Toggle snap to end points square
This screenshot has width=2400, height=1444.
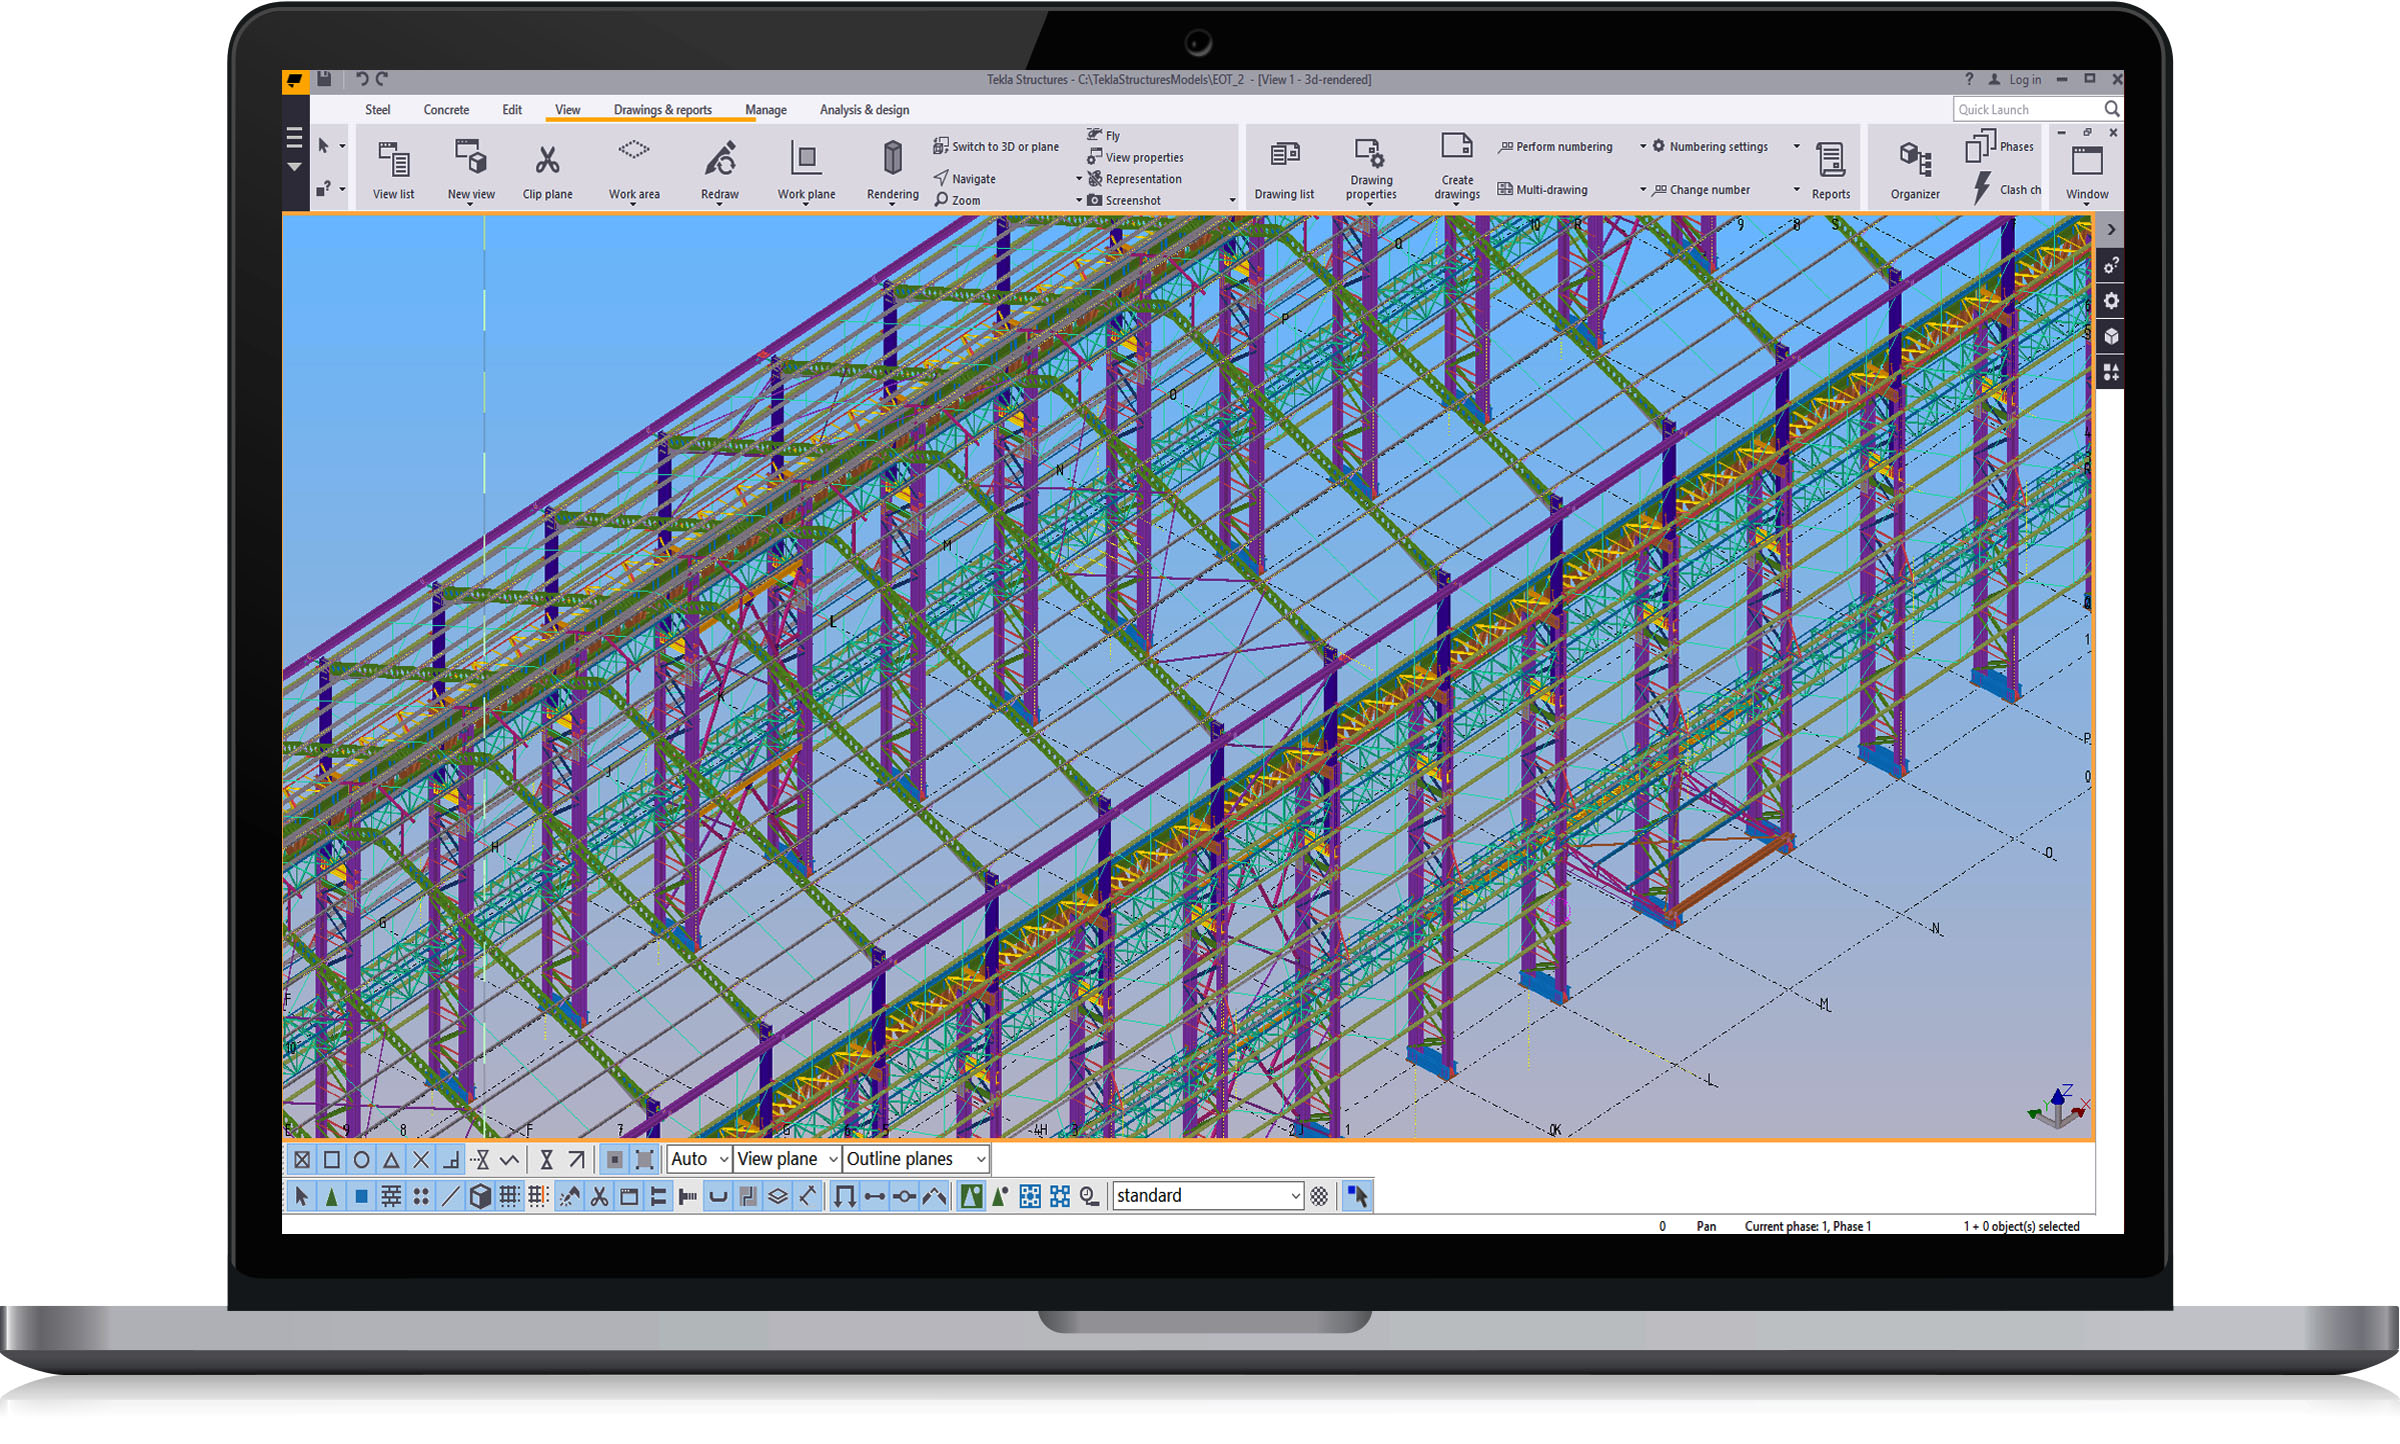pyautogui.click(x=331, y=1160)
